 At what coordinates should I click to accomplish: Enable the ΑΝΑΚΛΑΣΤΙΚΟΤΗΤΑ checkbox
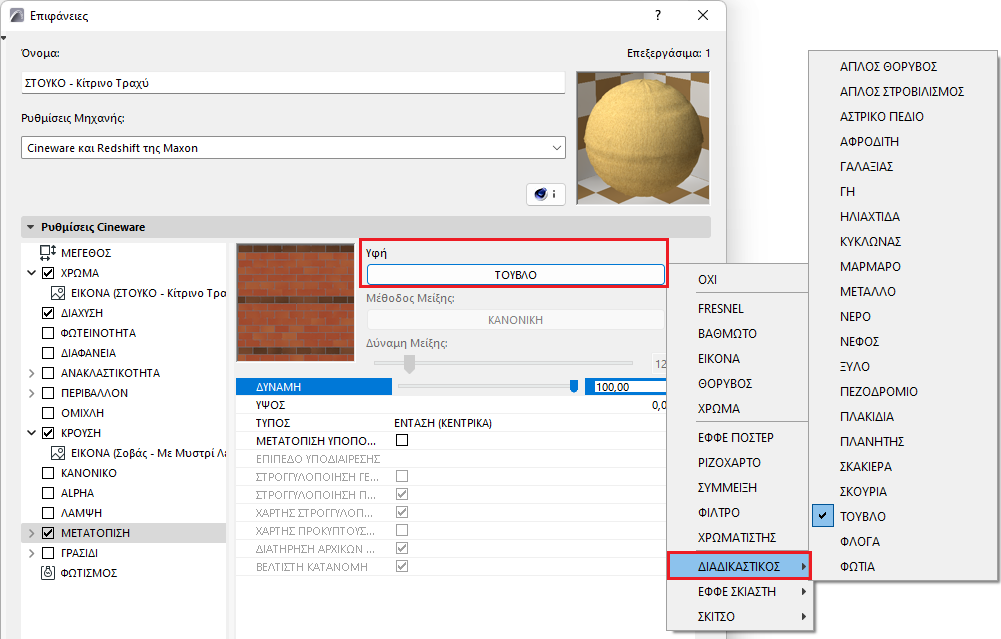point(48,373)
